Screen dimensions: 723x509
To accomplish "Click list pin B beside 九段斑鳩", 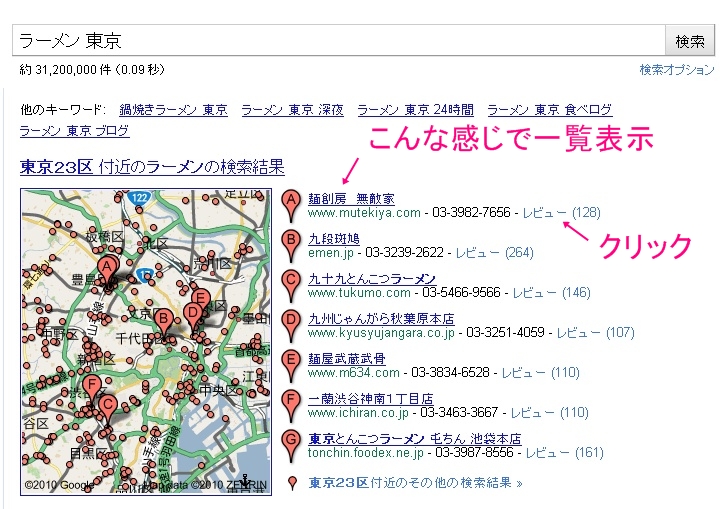I will 291,245.
